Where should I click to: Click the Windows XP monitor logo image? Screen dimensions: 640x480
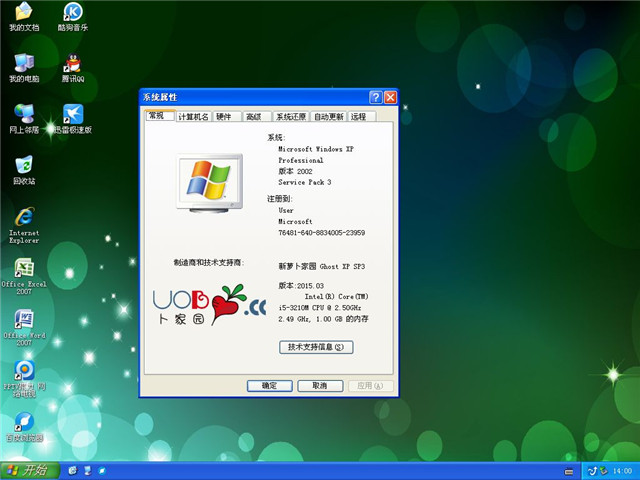210,182
